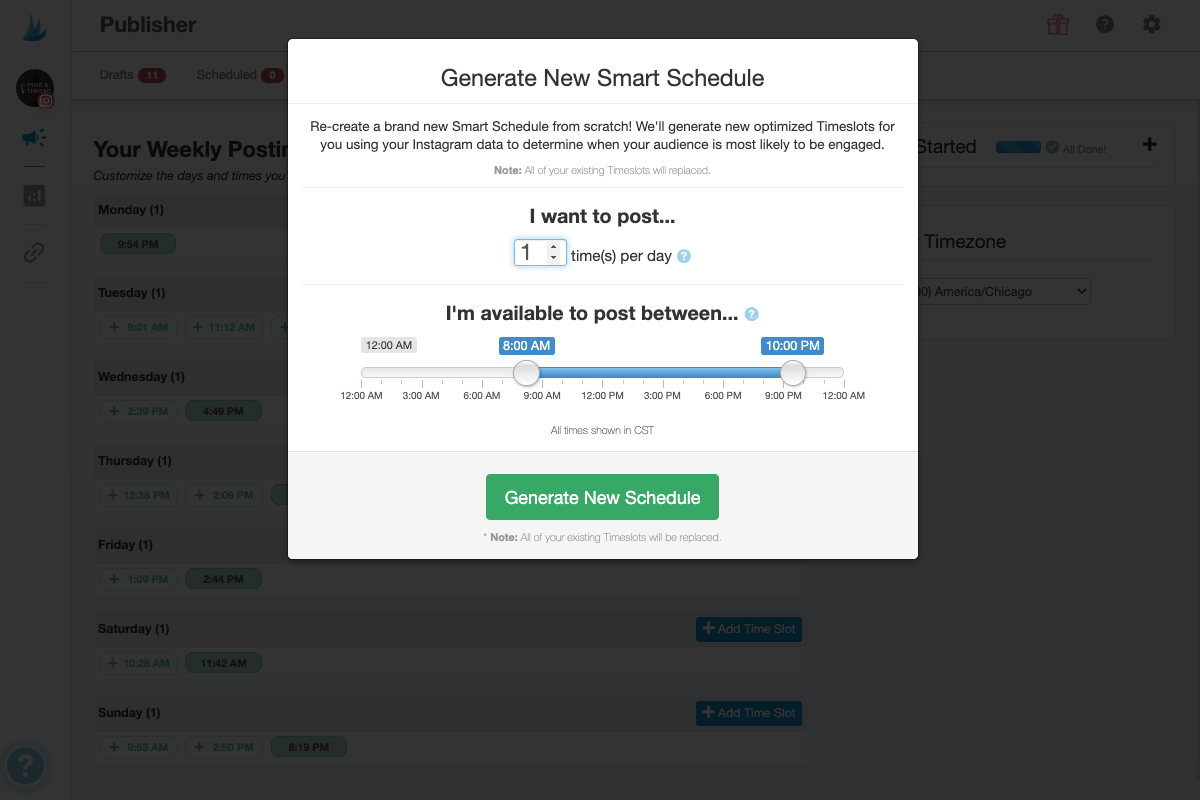Click the large help bubble at bottom-left

27,767
